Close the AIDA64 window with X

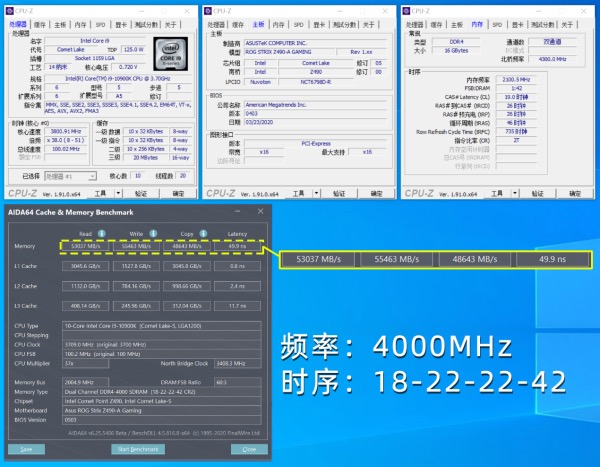[260, 211]
